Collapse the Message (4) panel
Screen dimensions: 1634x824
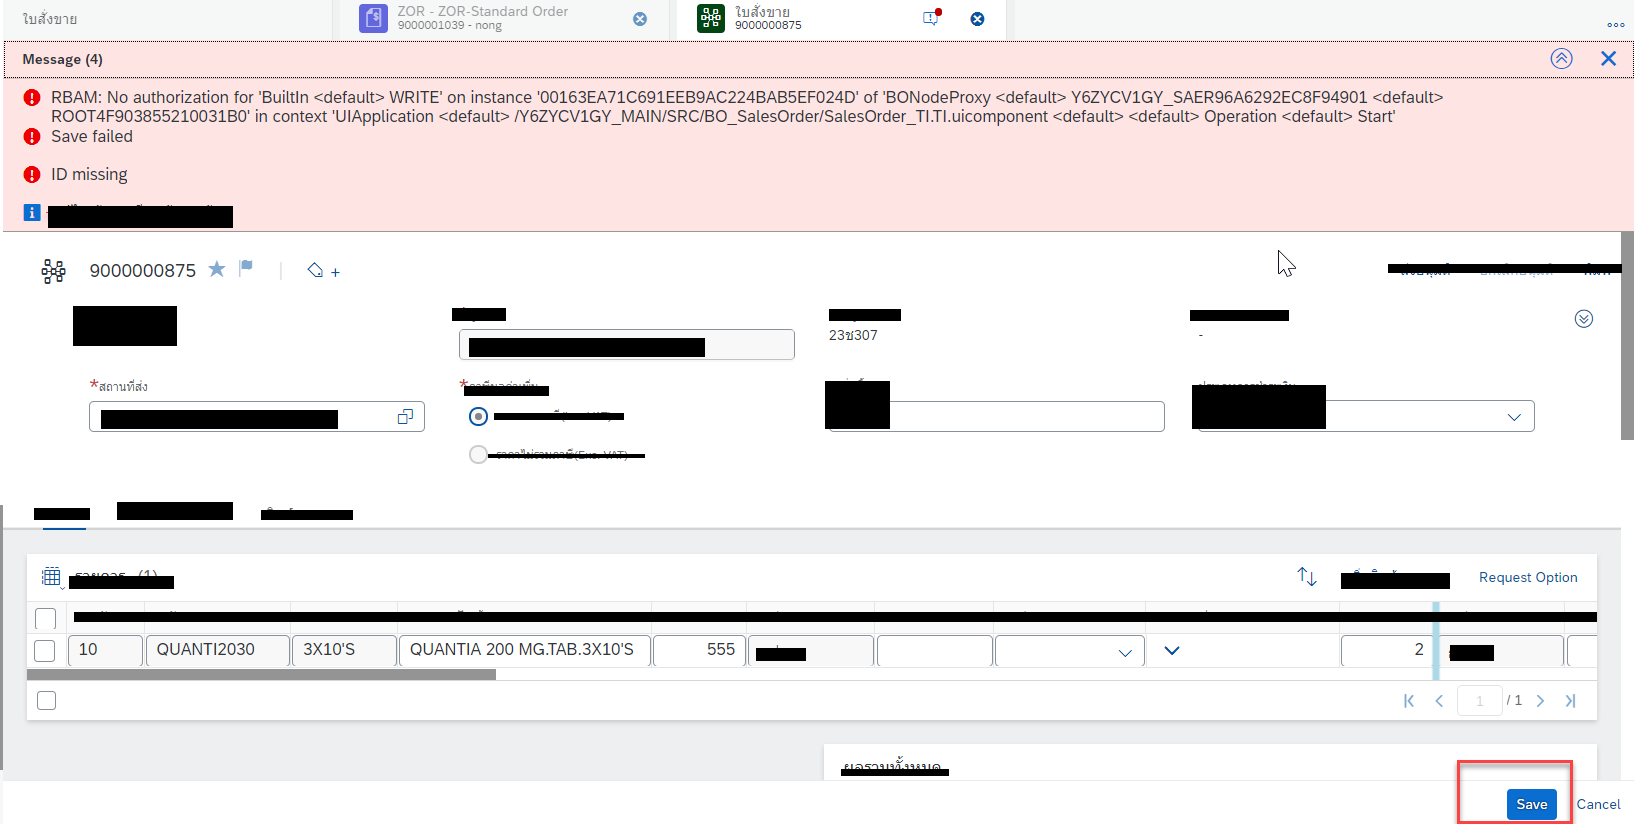1561,59
